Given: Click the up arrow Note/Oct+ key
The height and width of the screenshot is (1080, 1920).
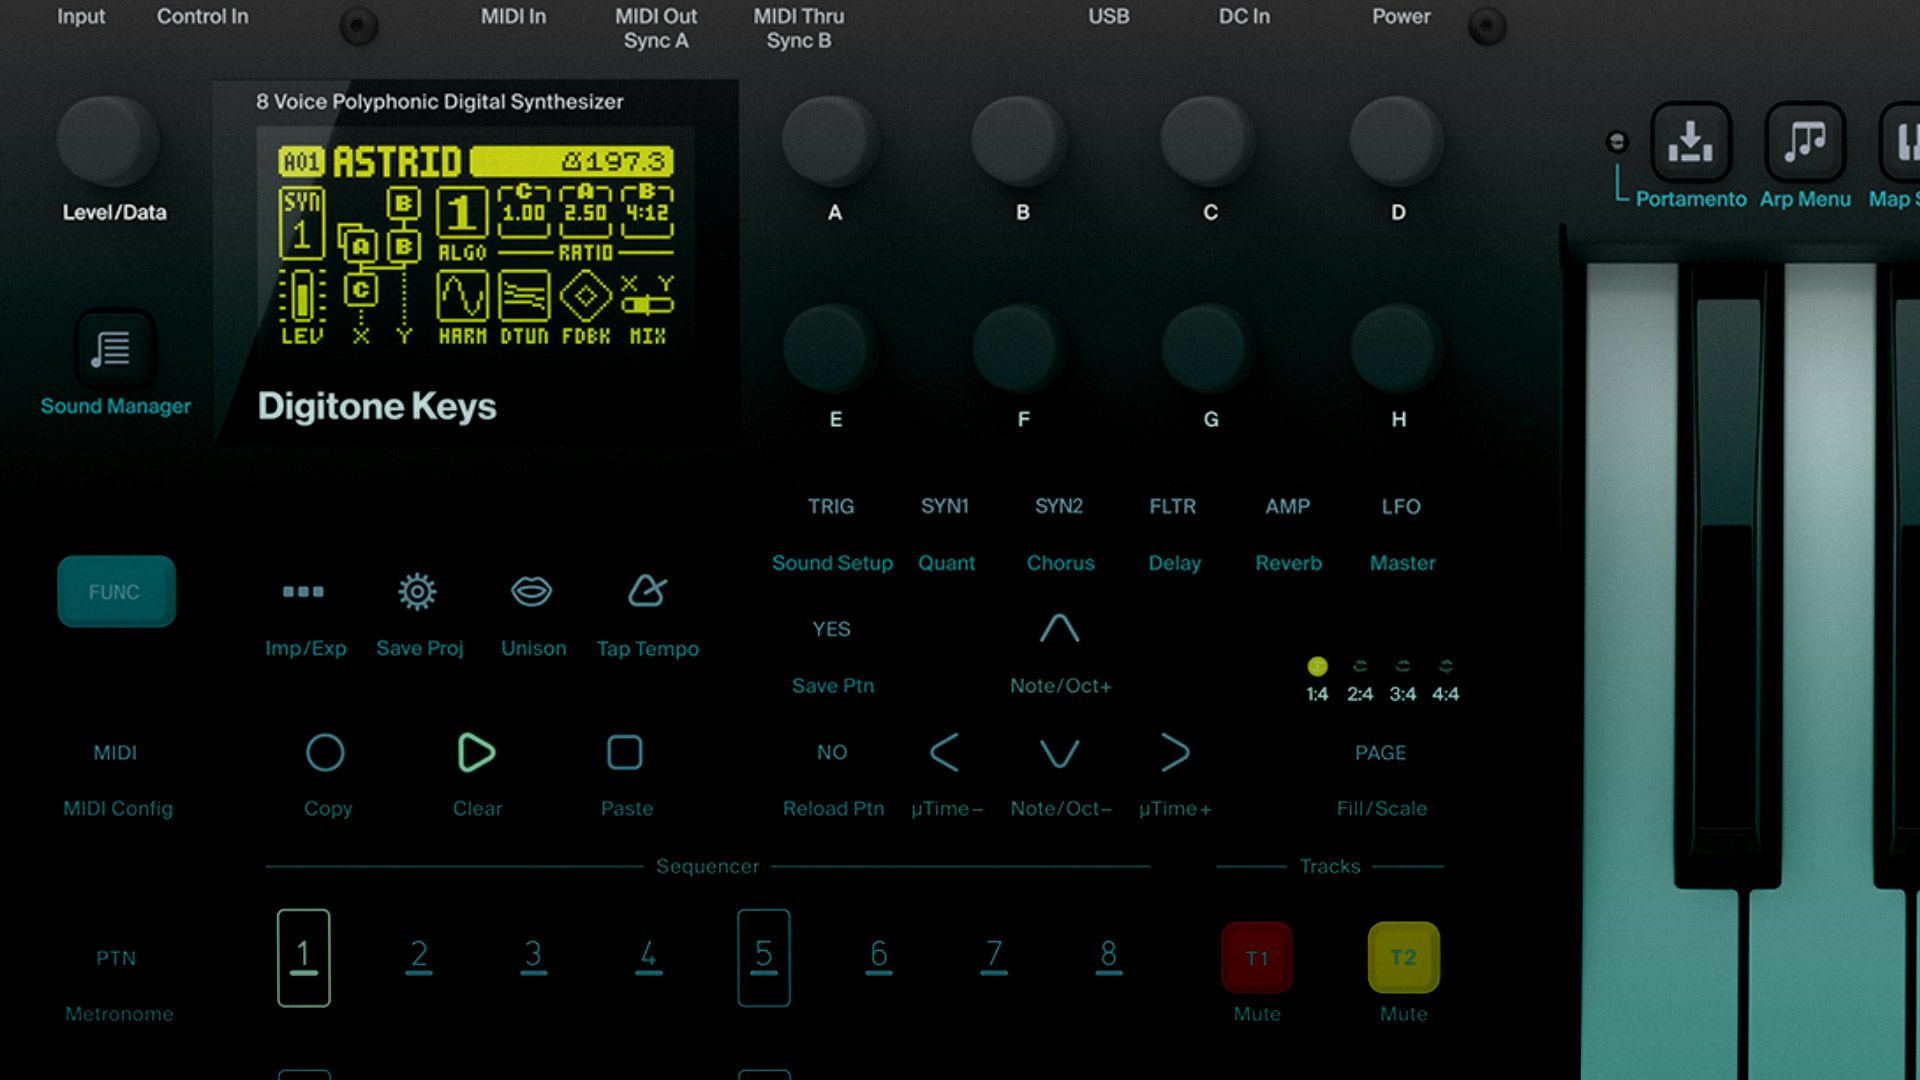Looking at the screenshot, I should point(1059,628).
